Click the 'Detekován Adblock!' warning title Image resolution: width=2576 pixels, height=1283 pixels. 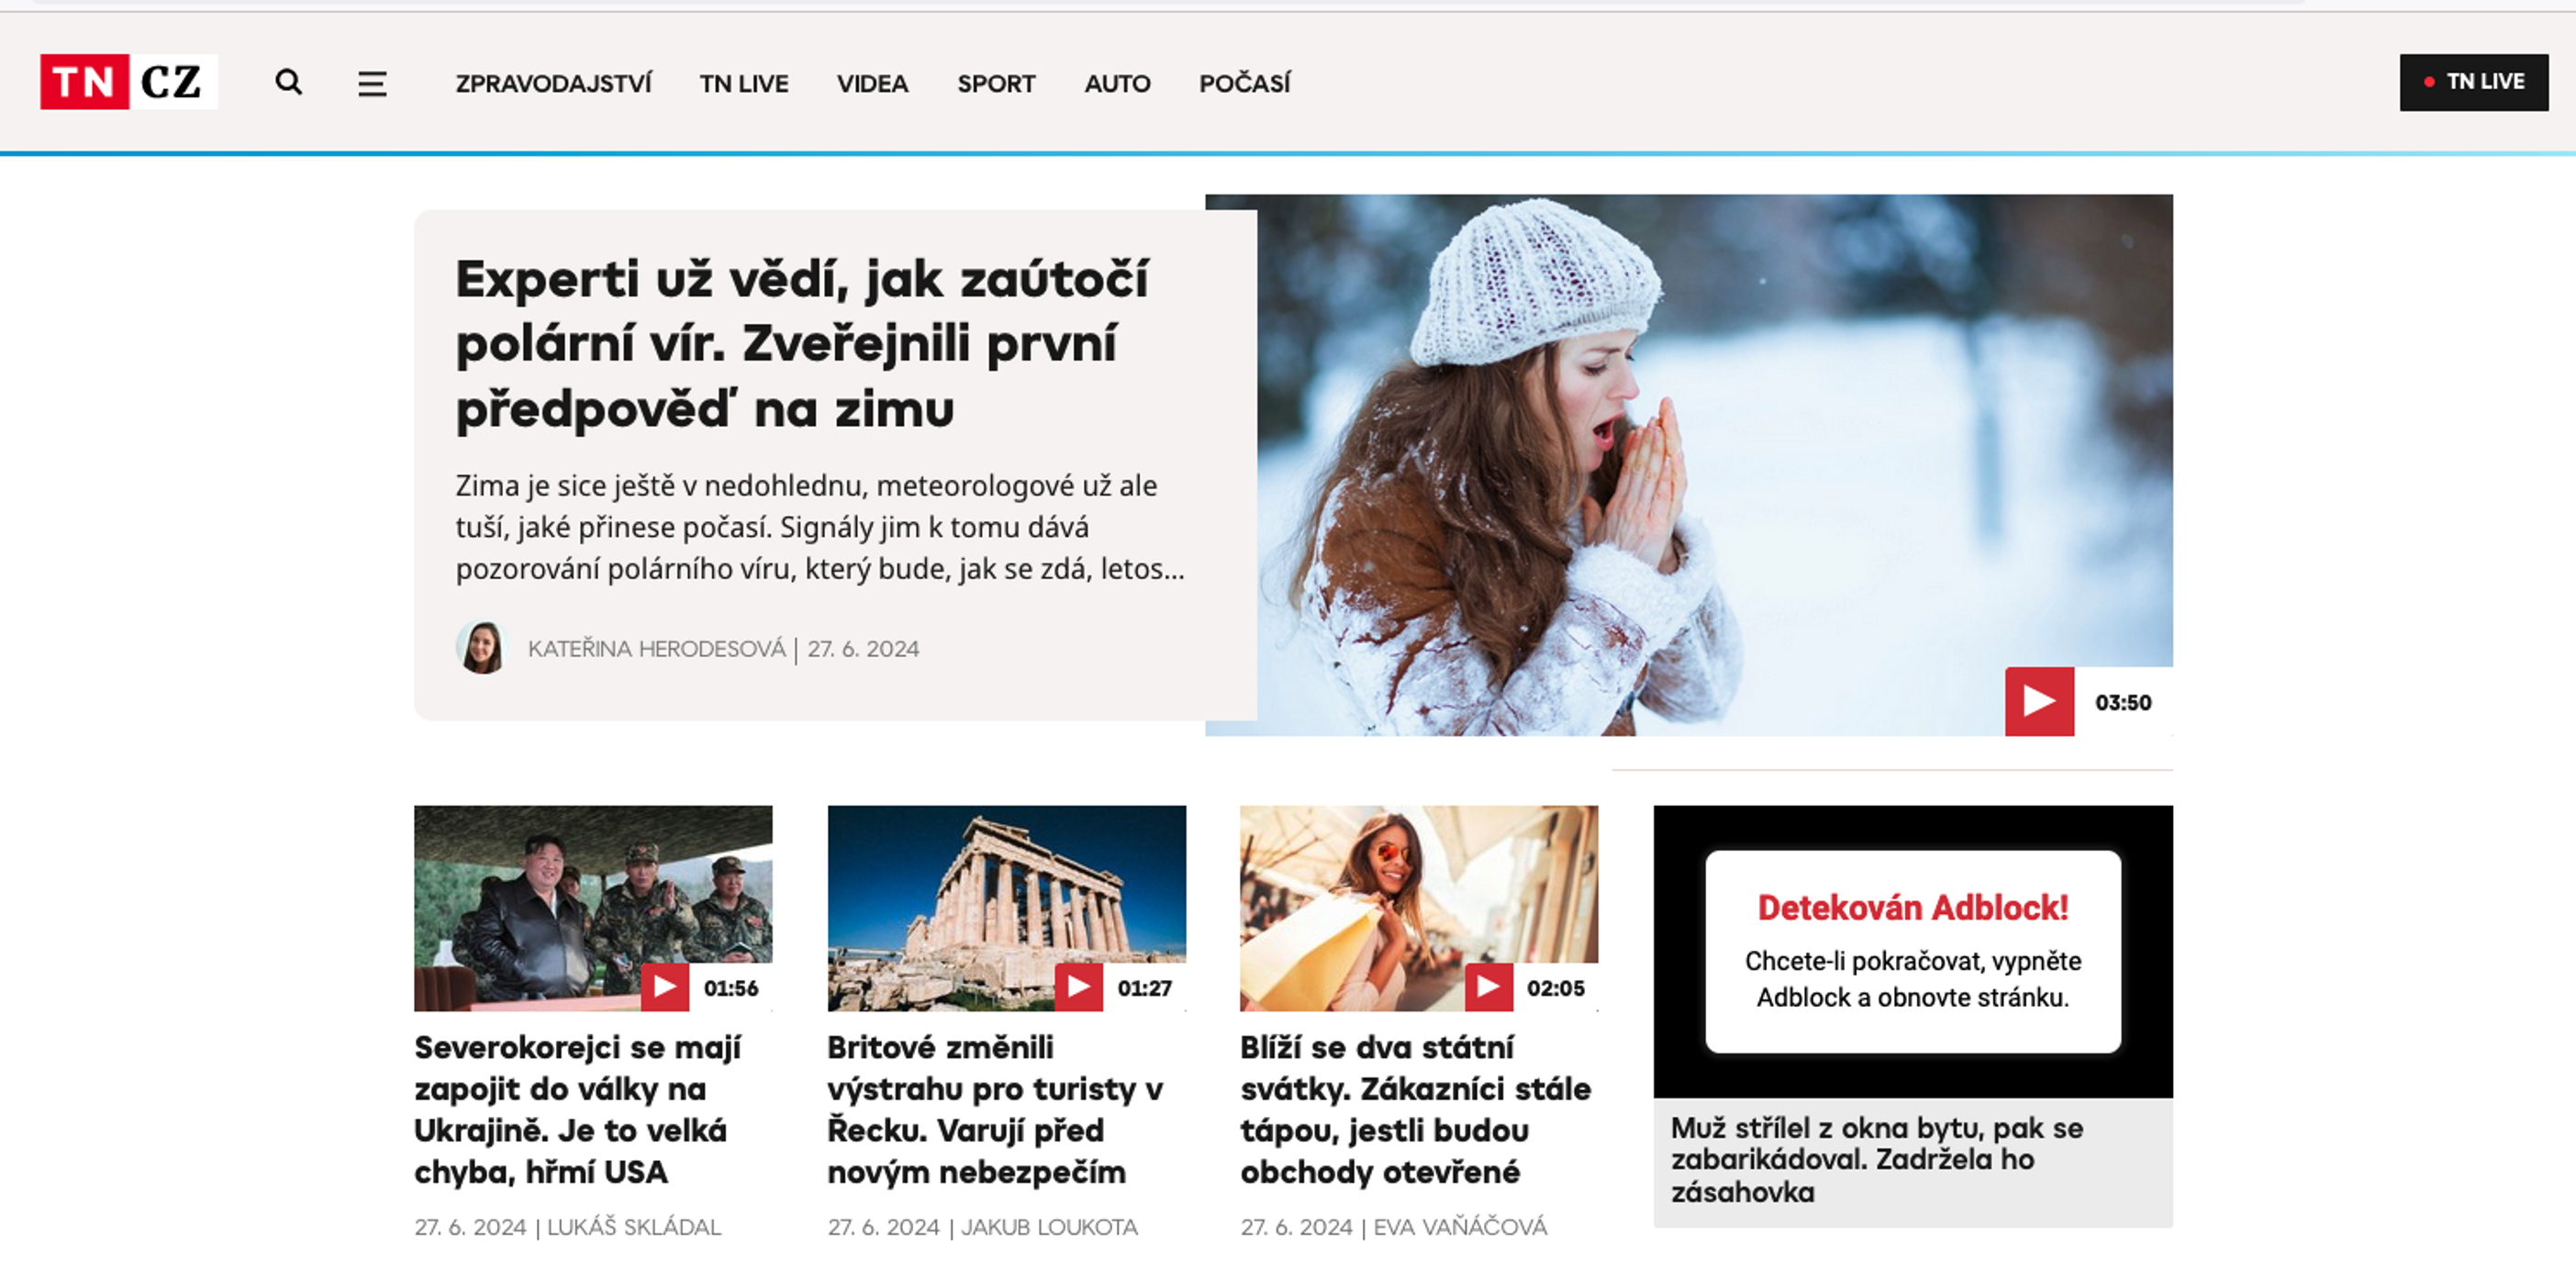[x=1912, y=907]
